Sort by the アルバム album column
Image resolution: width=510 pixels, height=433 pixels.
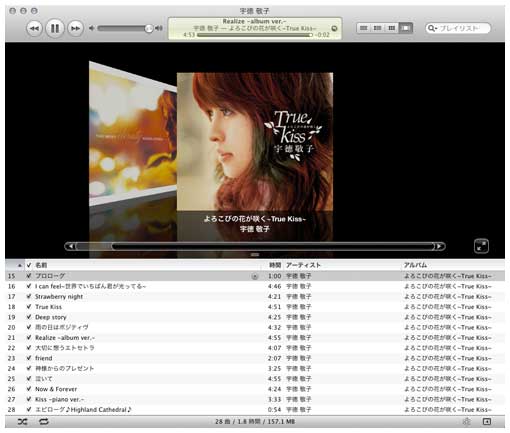[x=415, y=265]
